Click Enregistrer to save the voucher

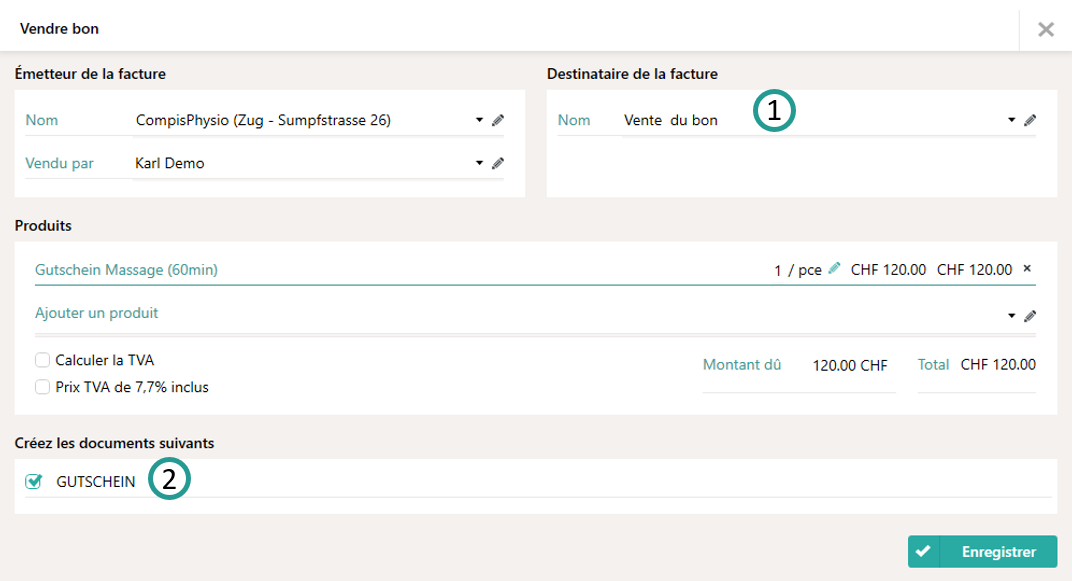tap(982, 551)
